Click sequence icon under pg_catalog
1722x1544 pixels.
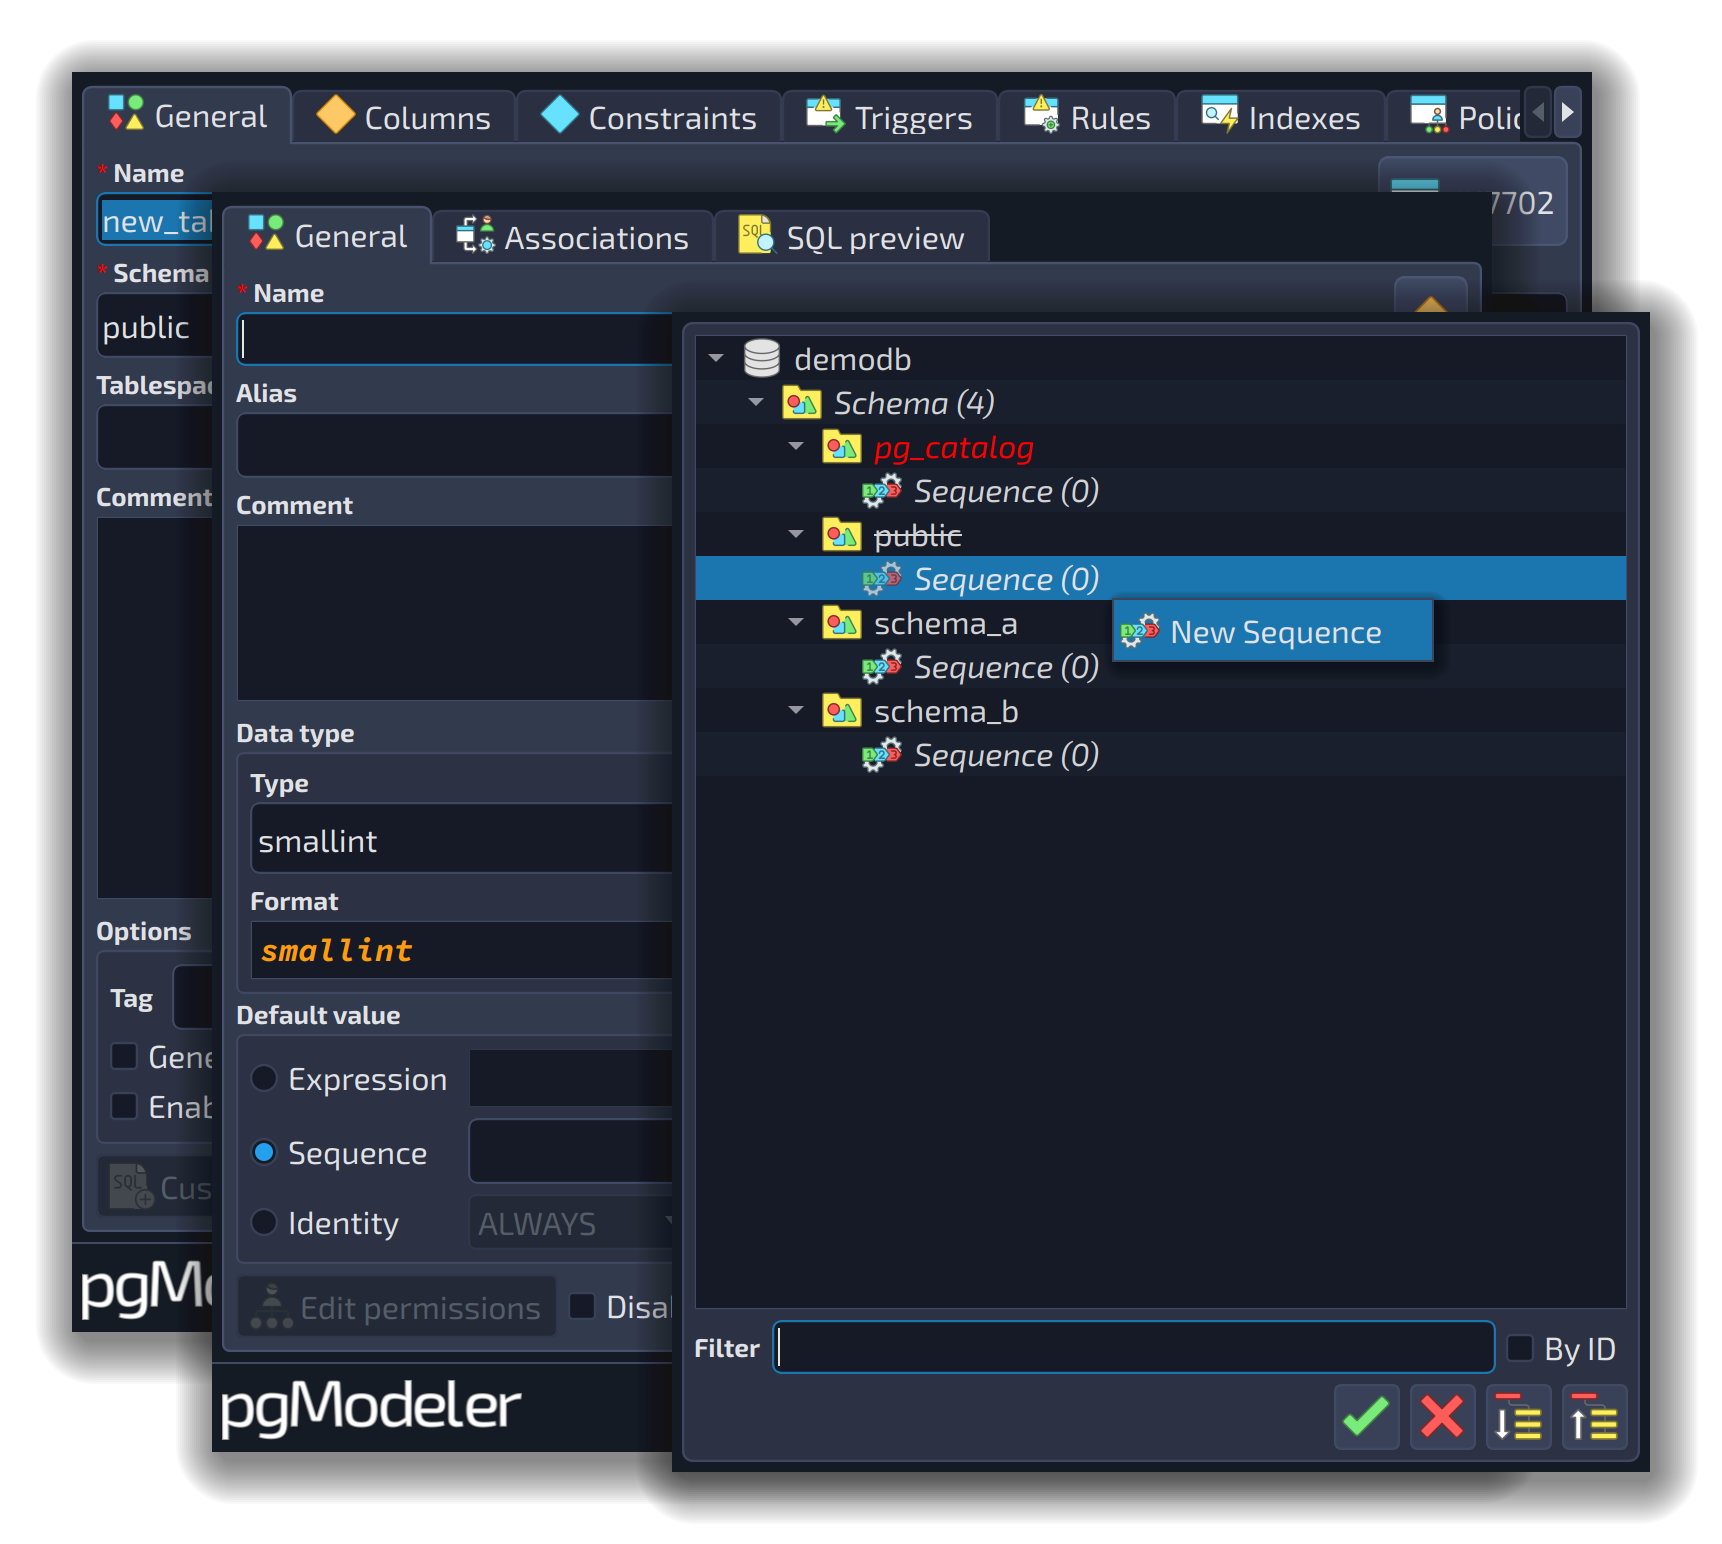(x=882, y=491)
